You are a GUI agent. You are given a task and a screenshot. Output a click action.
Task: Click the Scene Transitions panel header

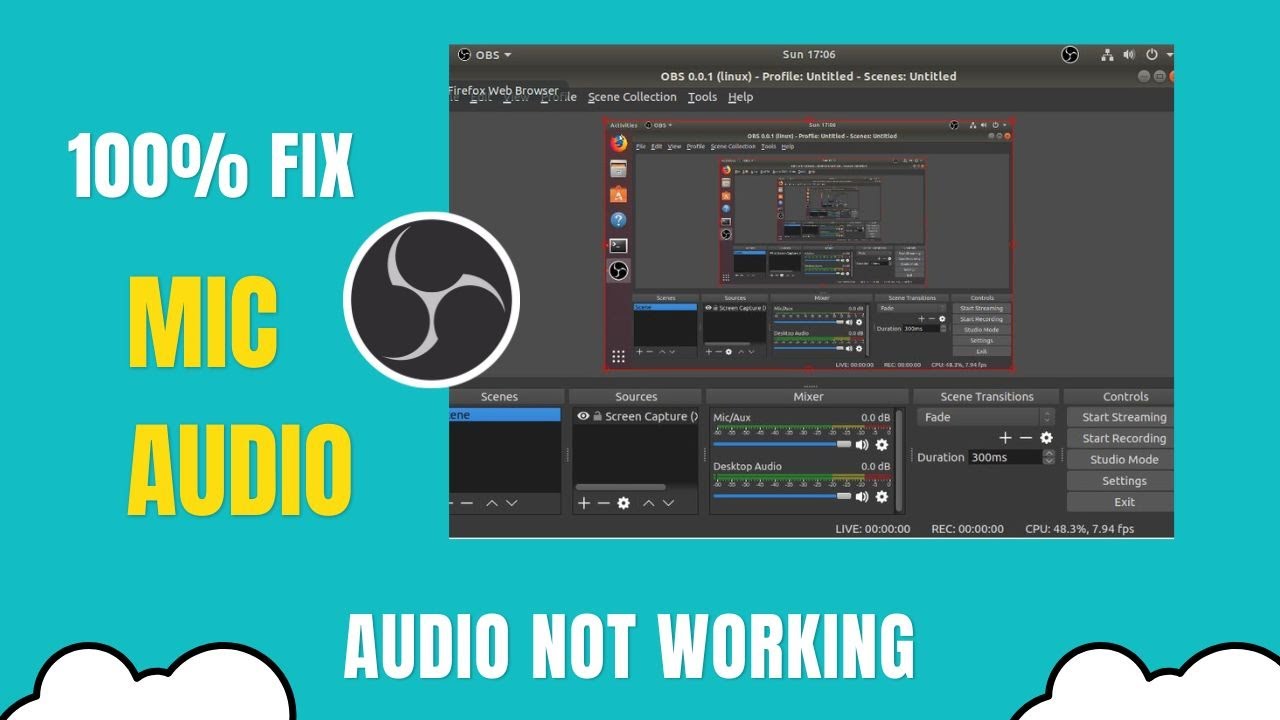point(986,397)
